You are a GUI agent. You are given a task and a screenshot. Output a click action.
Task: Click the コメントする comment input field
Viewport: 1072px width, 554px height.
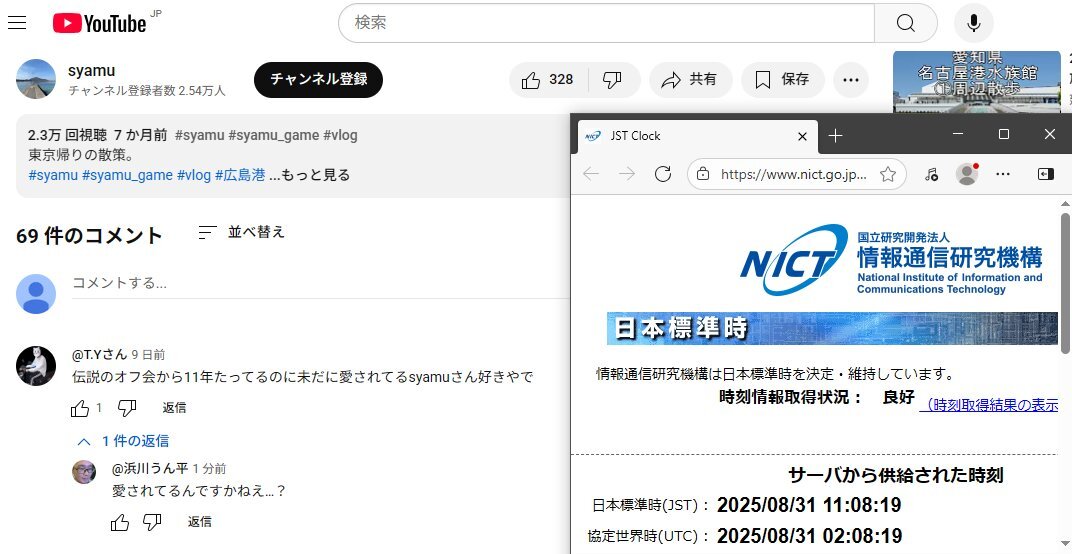pos(320,283)
